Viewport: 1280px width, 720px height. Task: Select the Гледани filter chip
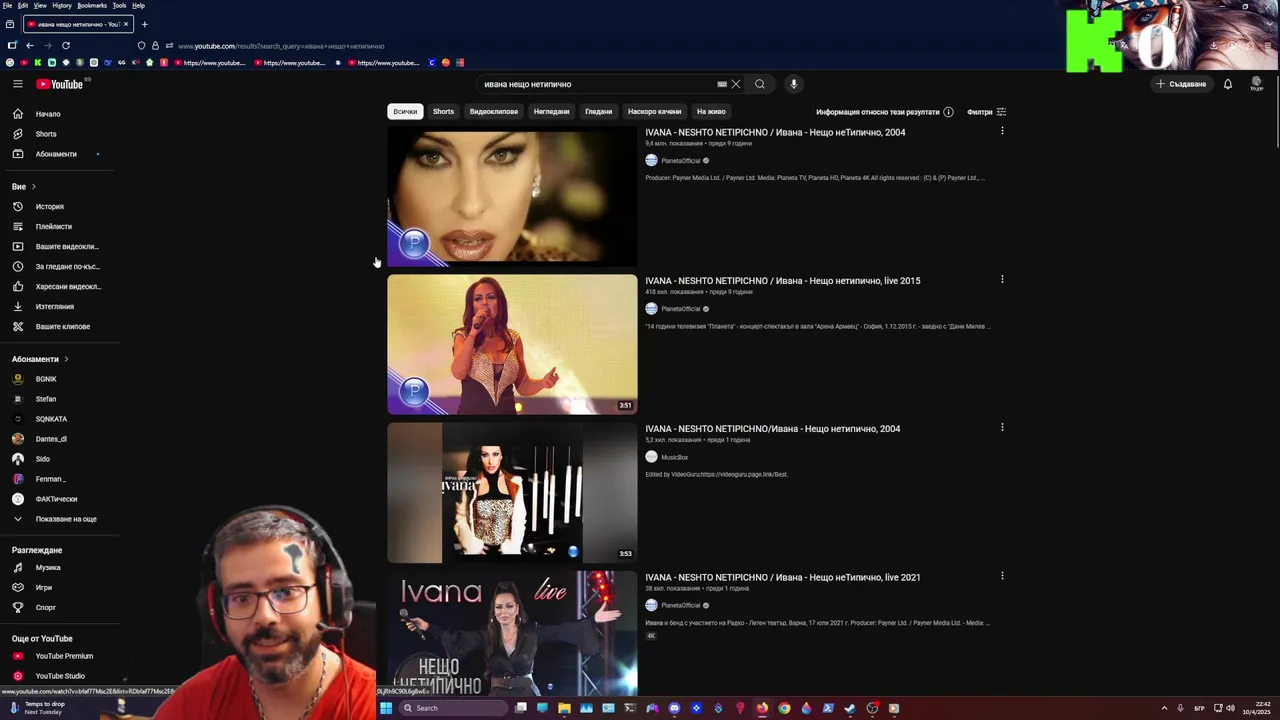coord(598,112)
